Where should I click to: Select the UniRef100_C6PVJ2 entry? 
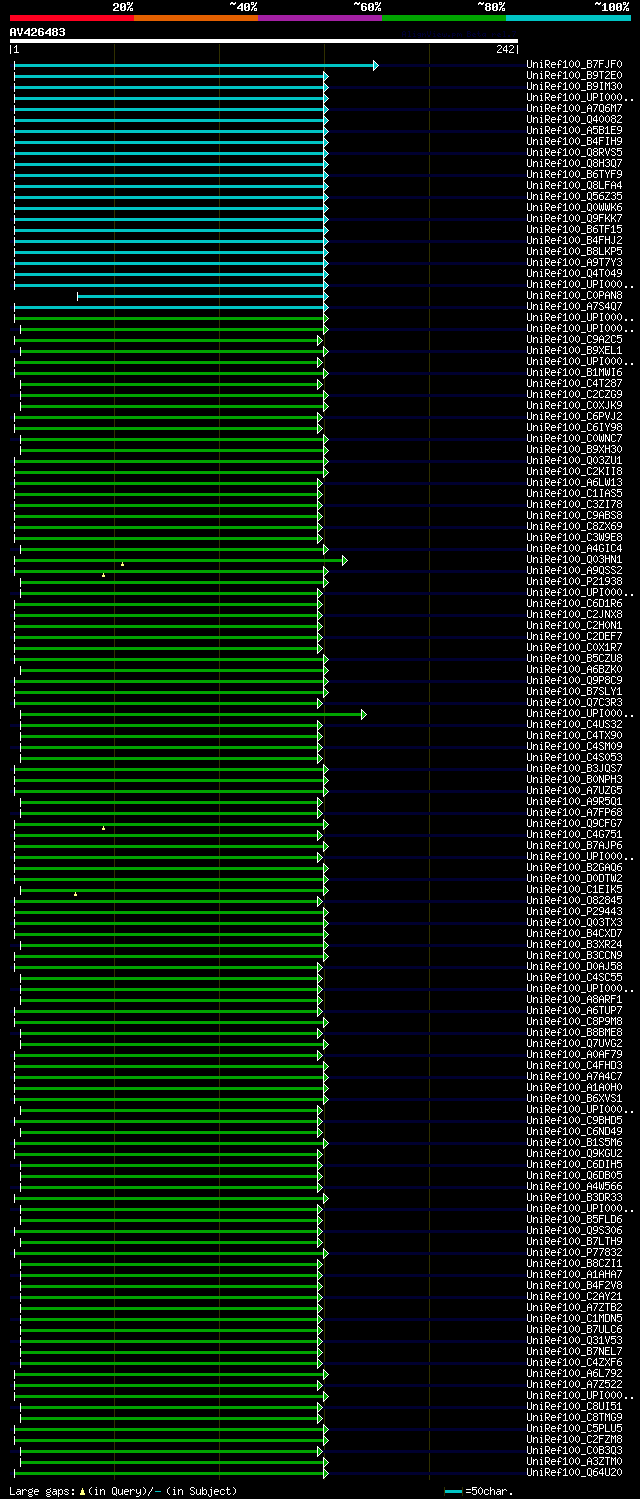pos(574,417)
